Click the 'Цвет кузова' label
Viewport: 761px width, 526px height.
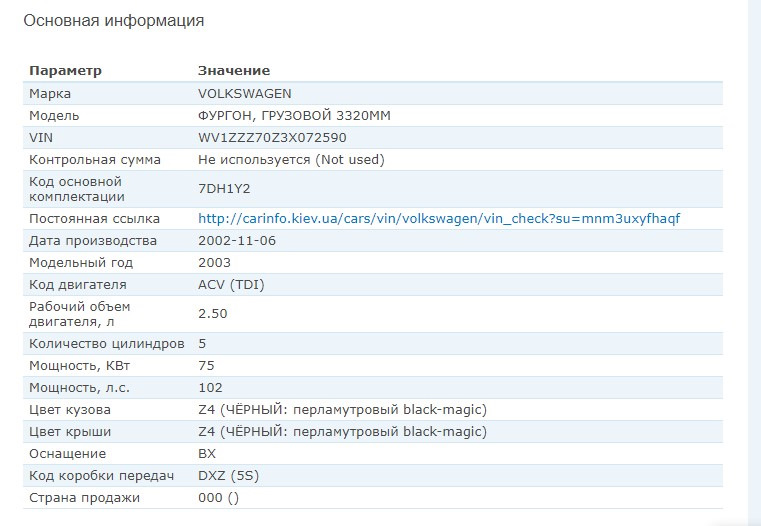tap(70, 410)
